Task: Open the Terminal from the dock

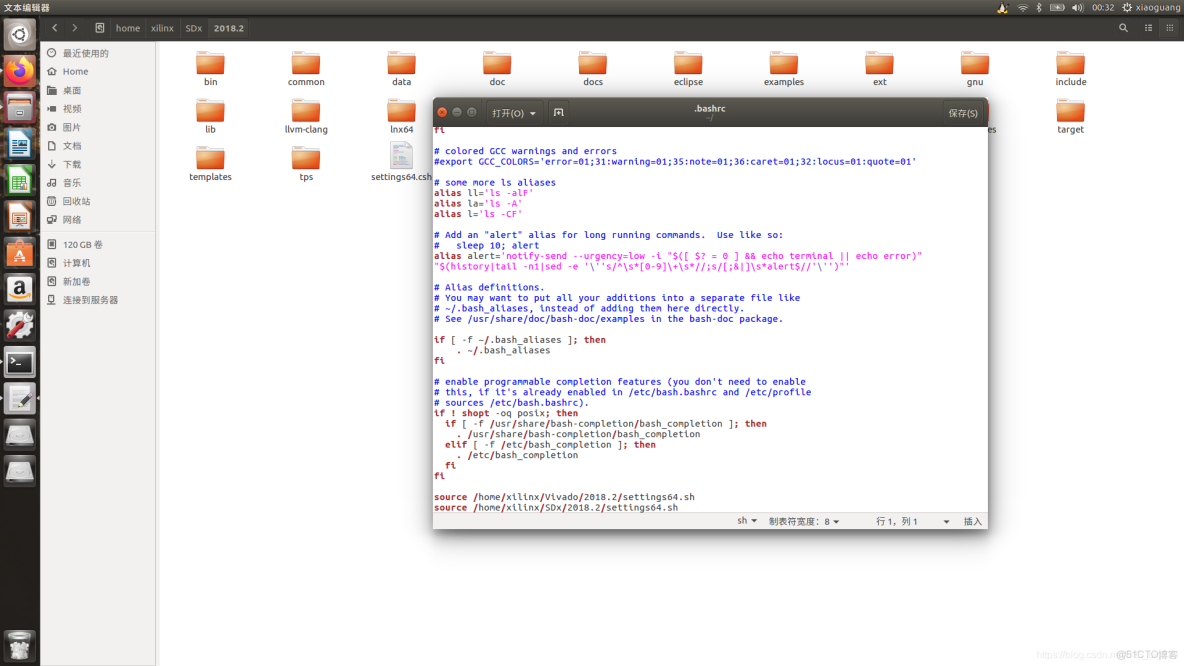Action: 19,362
